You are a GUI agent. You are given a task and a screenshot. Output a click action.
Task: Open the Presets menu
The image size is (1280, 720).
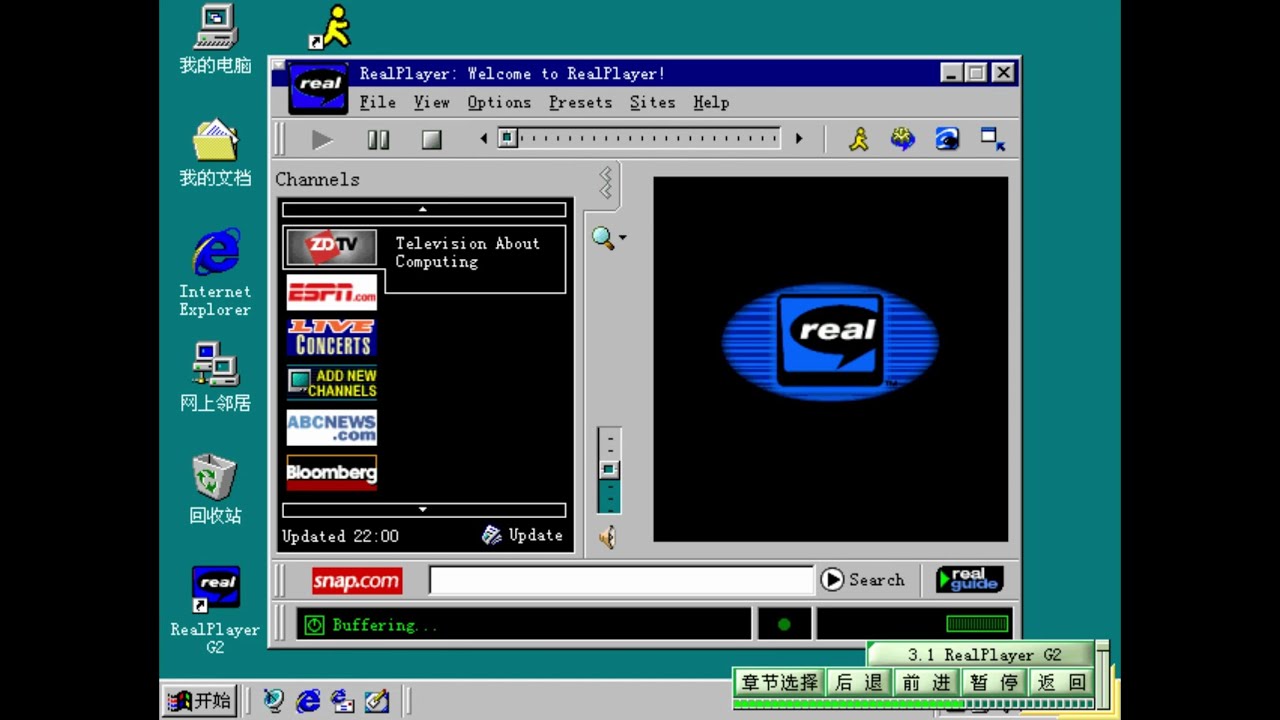tap(580, 102)
